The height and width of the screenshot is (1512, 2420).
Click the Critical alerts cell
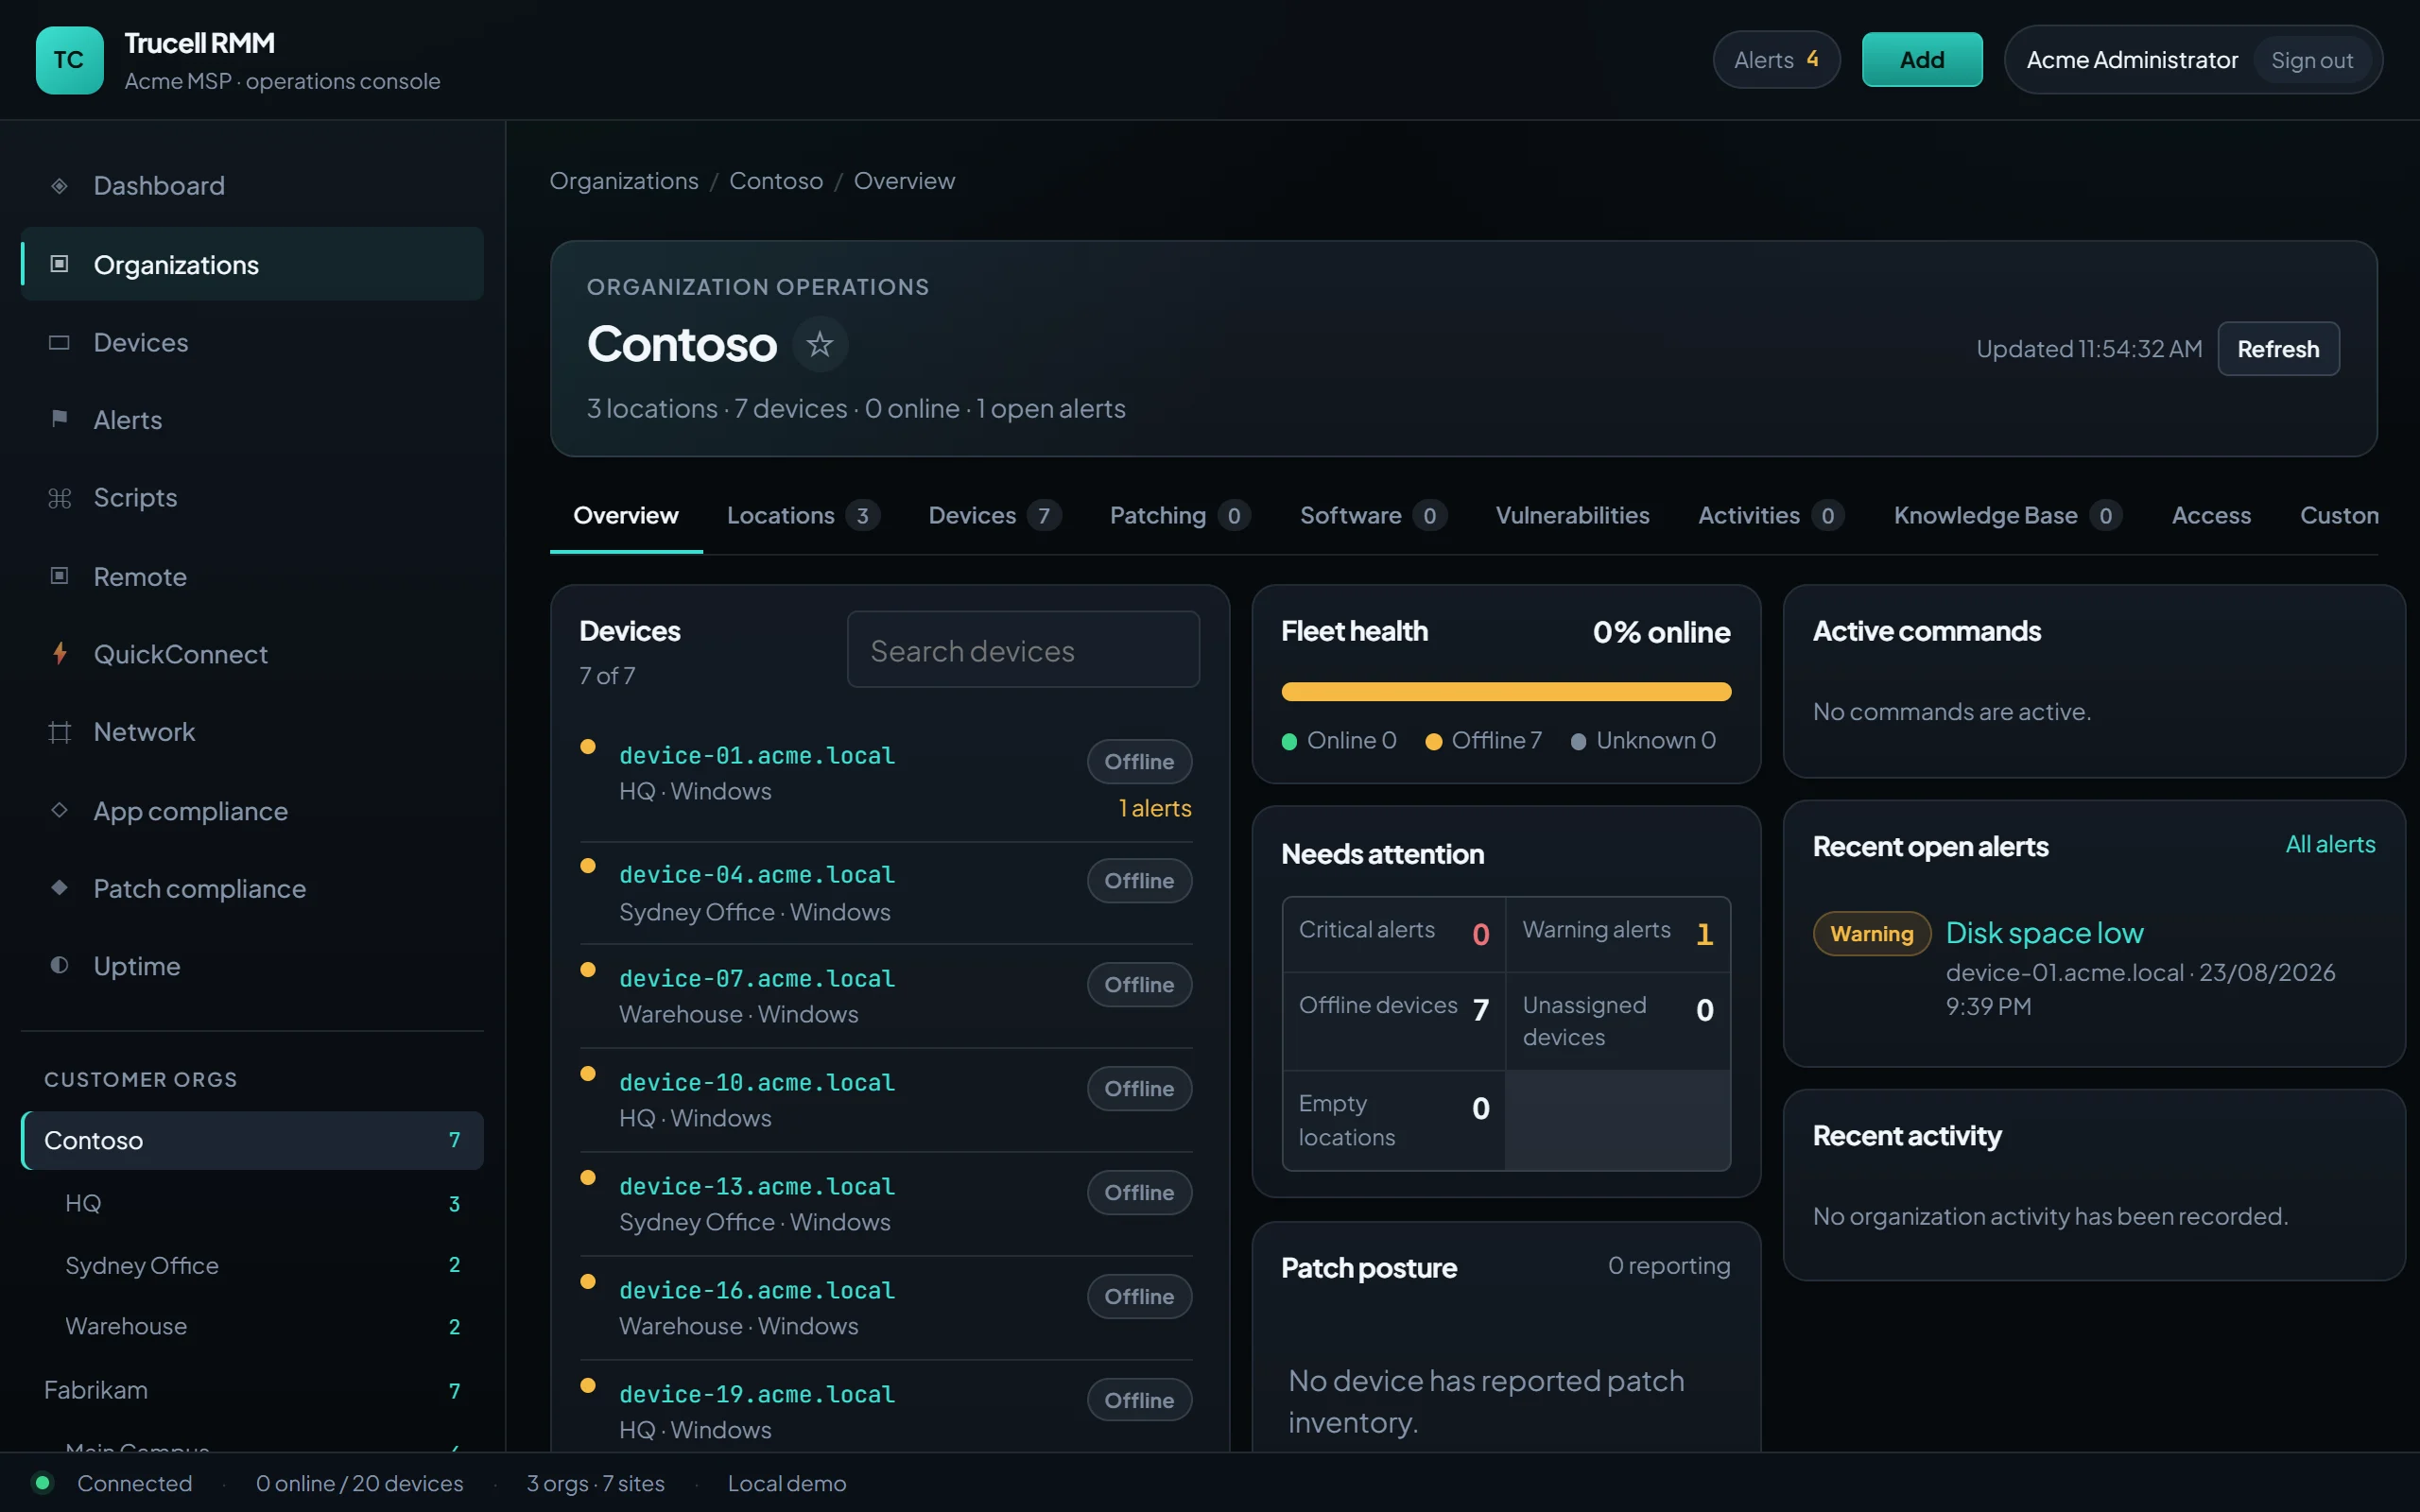[x=1394, y=934]
